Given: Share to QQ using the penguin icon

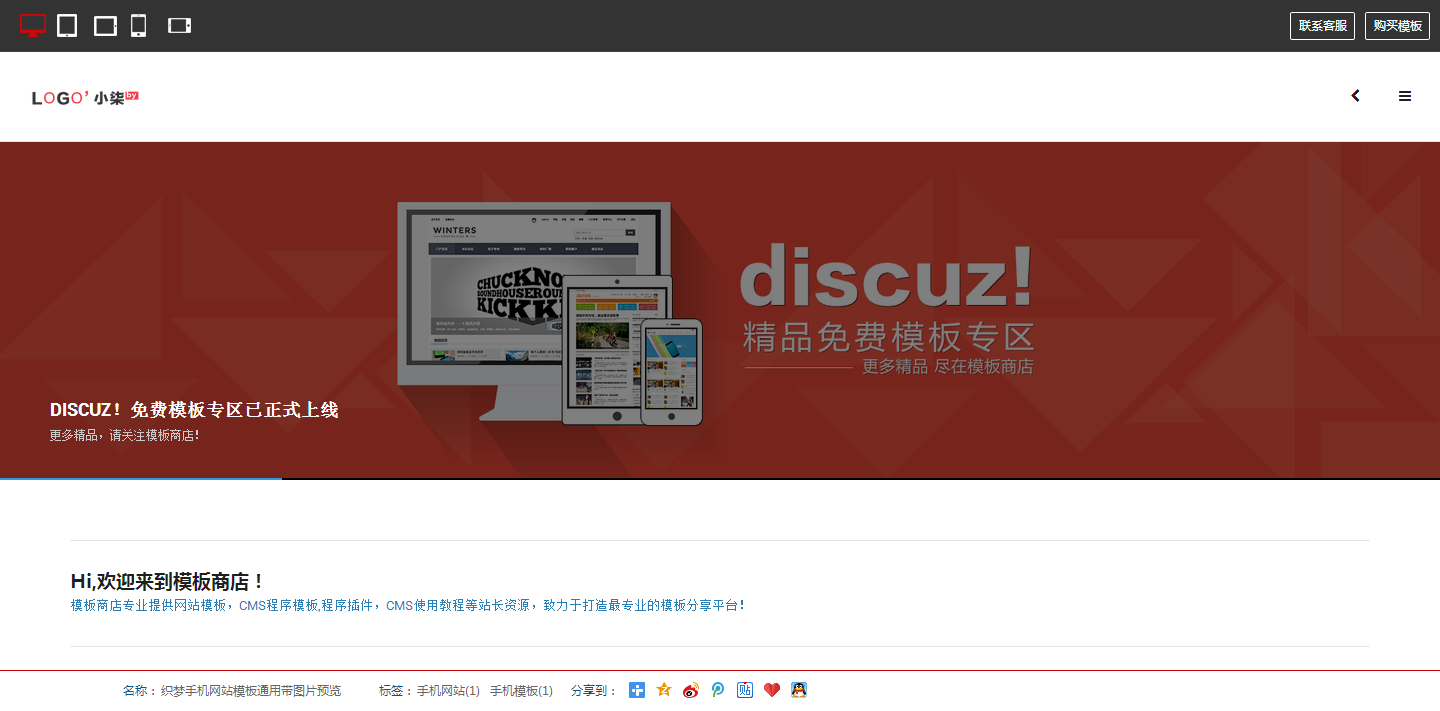Looking at the screenshot, I should 798,690.
